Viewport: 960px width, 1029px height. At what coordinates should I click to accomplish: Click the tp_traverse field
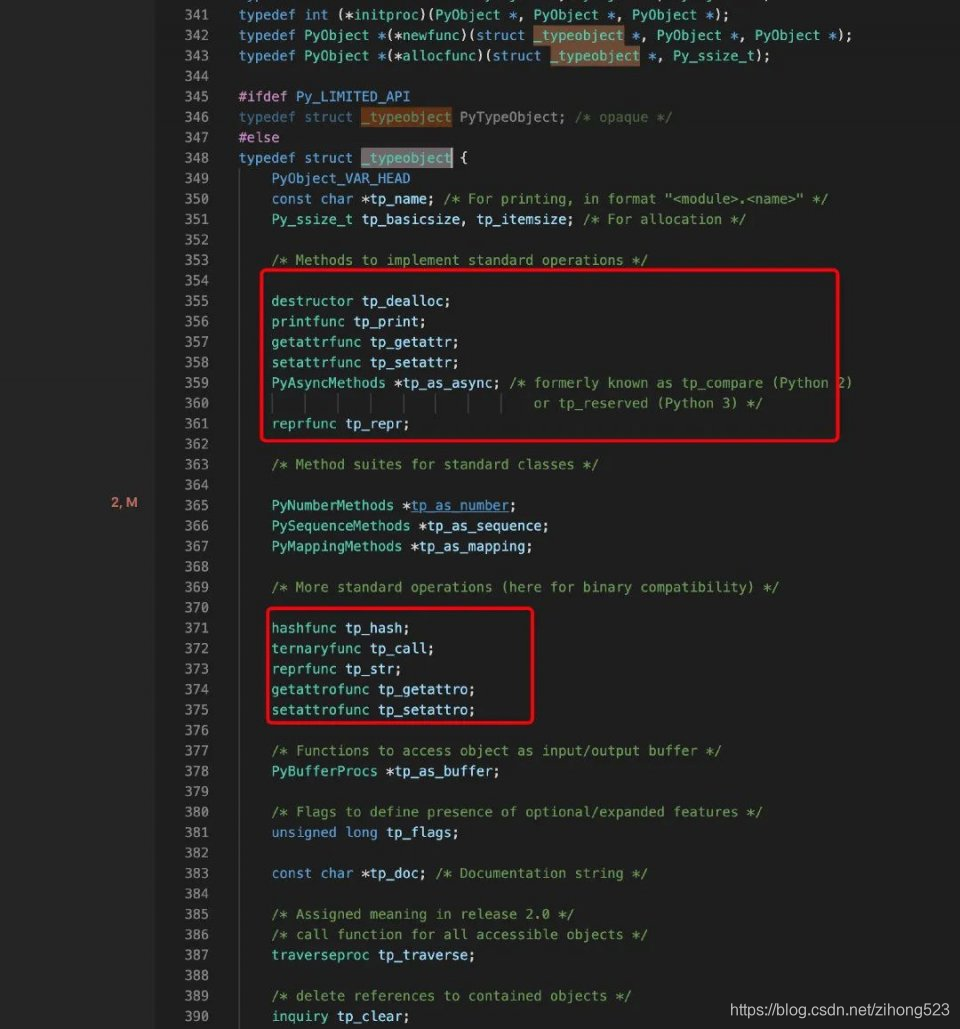423,955
